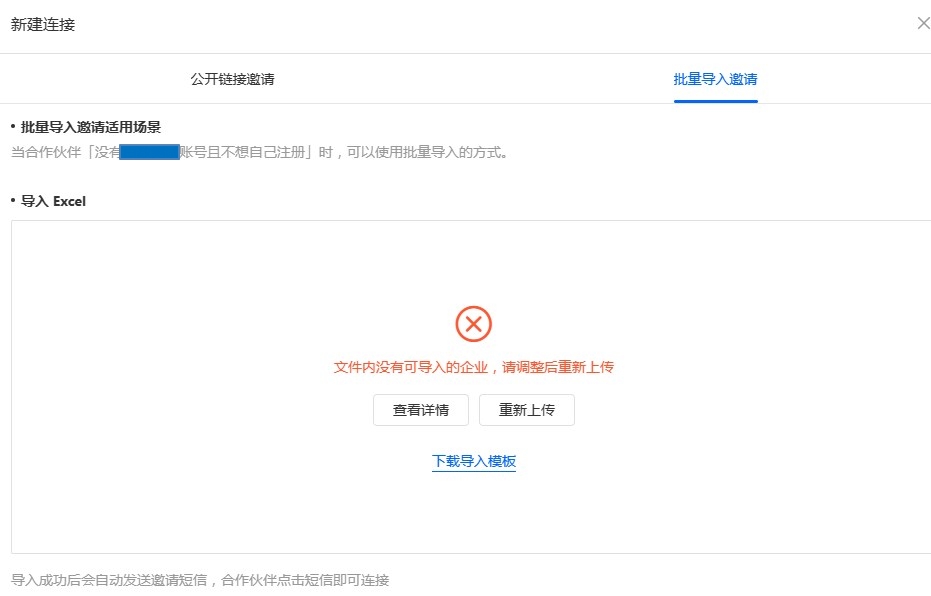This screenshot has width=931, height=596.
Task: Click the bullet before 导入 Excel
Action: click(13, 201)
